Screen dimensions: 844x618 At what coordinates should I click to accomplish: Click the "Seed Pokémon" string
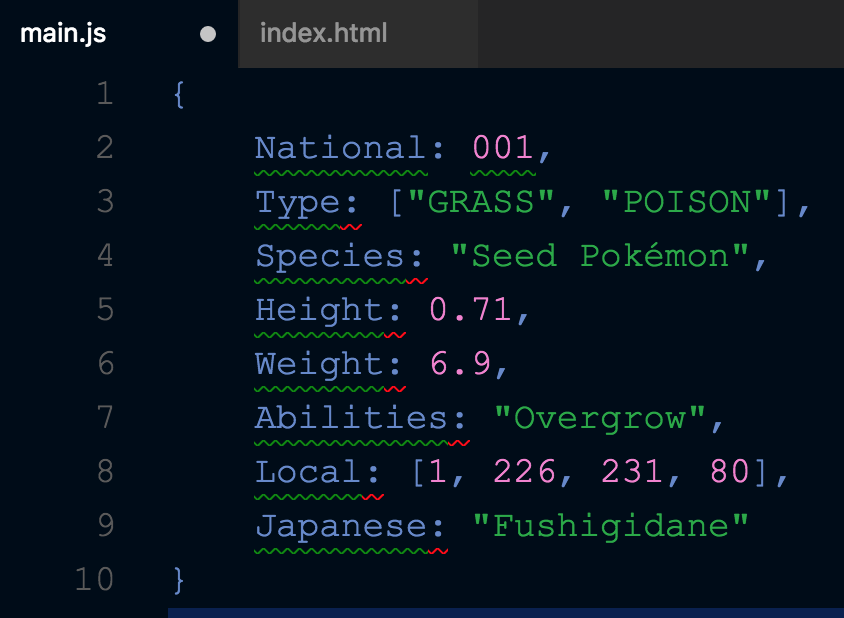(x=600, y=255)
